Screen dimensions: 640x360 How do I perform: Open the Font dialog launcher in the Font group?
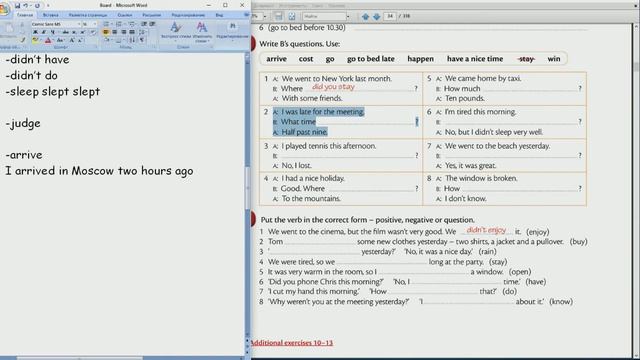coord(96,47)
